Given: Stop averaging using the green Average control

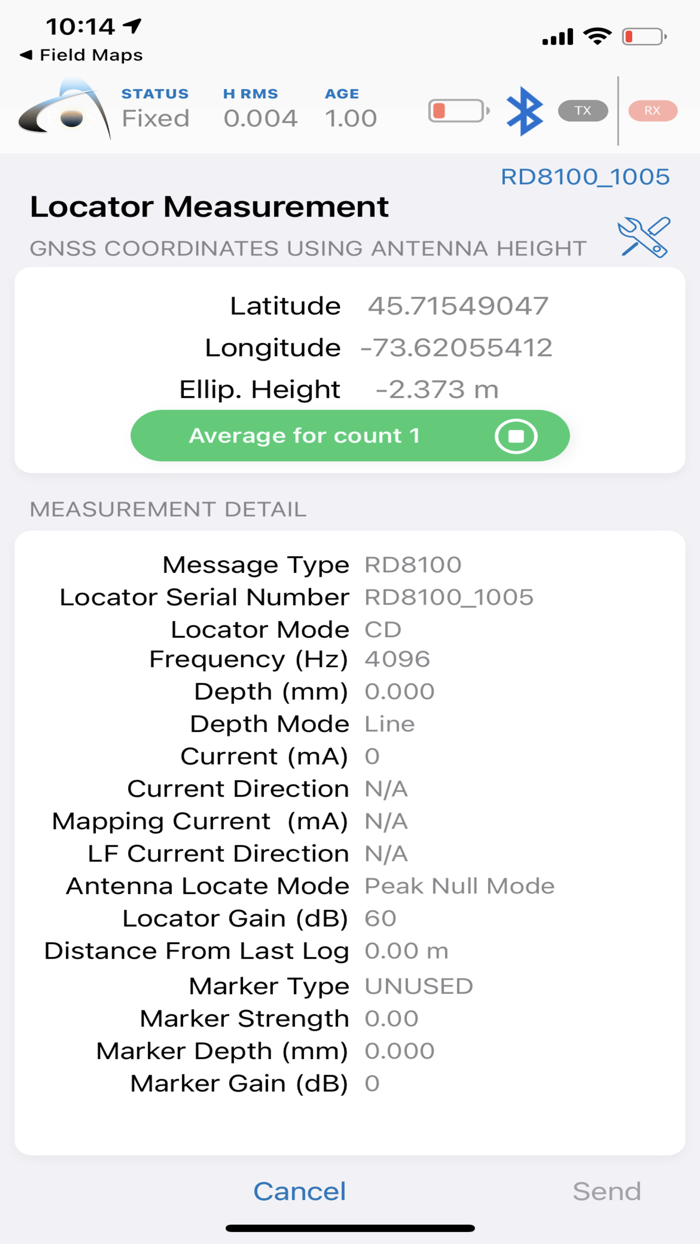Looking at the screenshot, I should point(515,435).
